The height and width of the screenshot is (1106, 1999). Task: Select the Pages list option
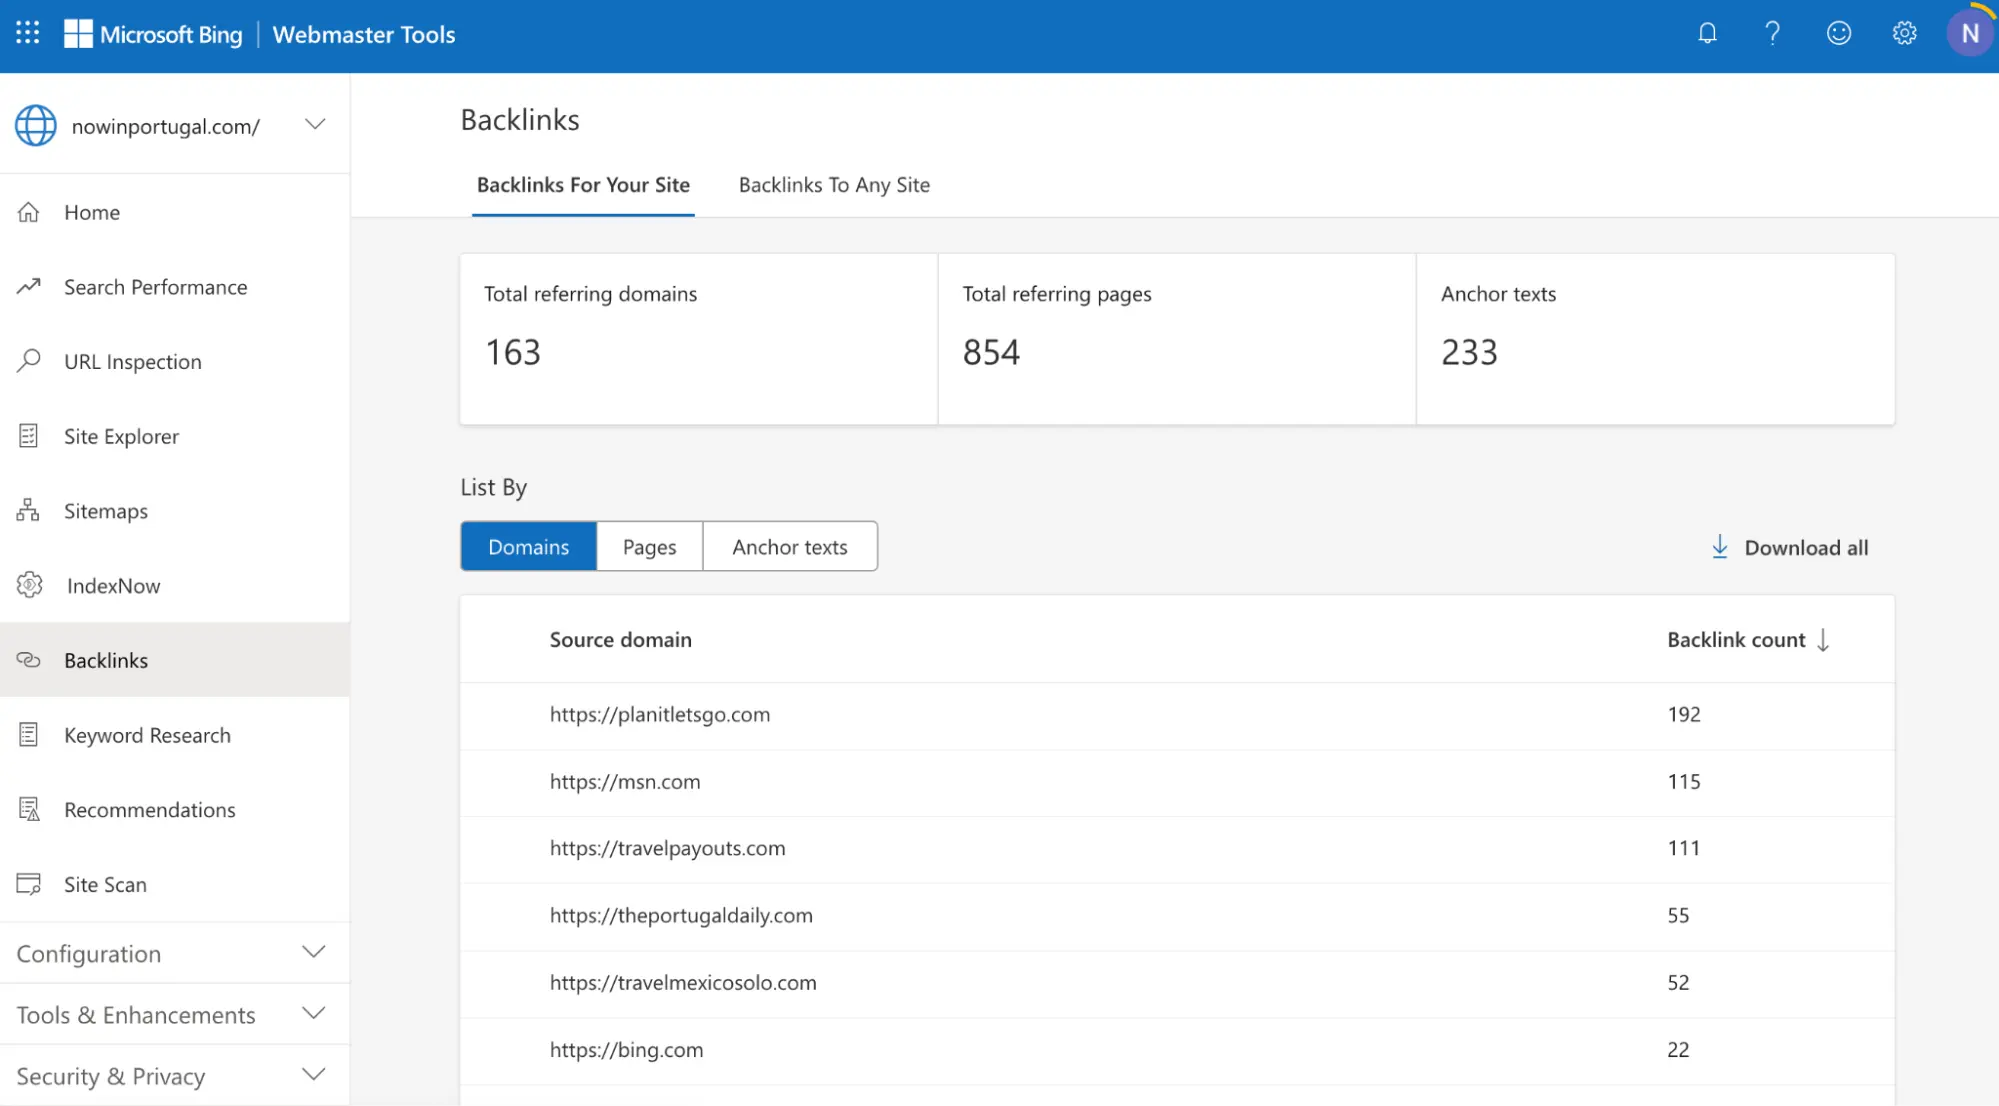[x=650, y=547]
